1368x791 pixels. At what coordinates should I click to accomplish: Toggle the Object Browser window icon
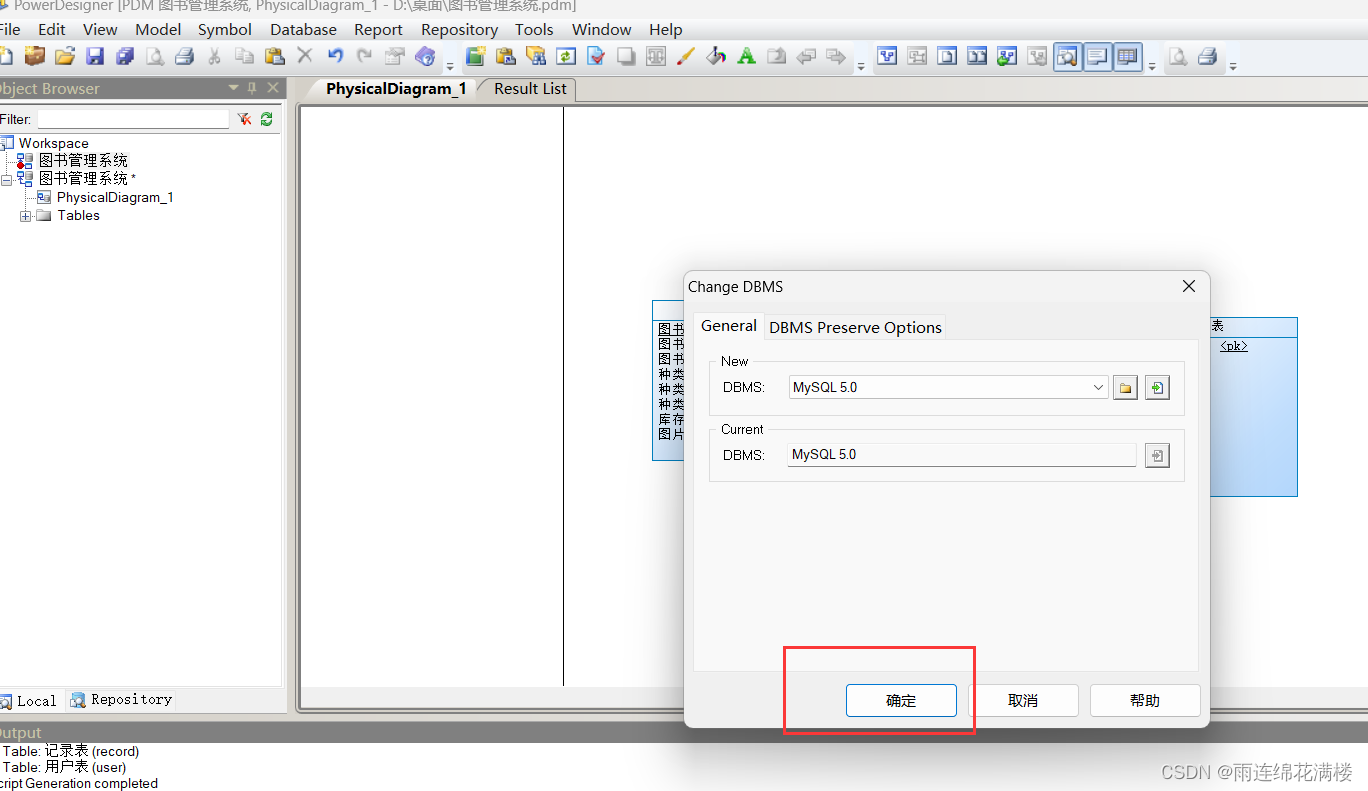(1068, 57)
